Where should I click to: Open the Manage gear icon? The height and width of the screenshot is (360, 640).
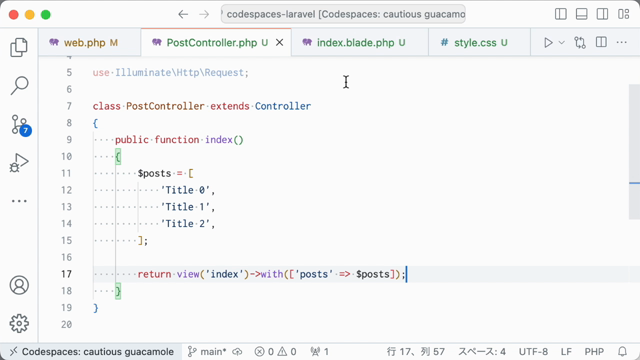point(19,323)
